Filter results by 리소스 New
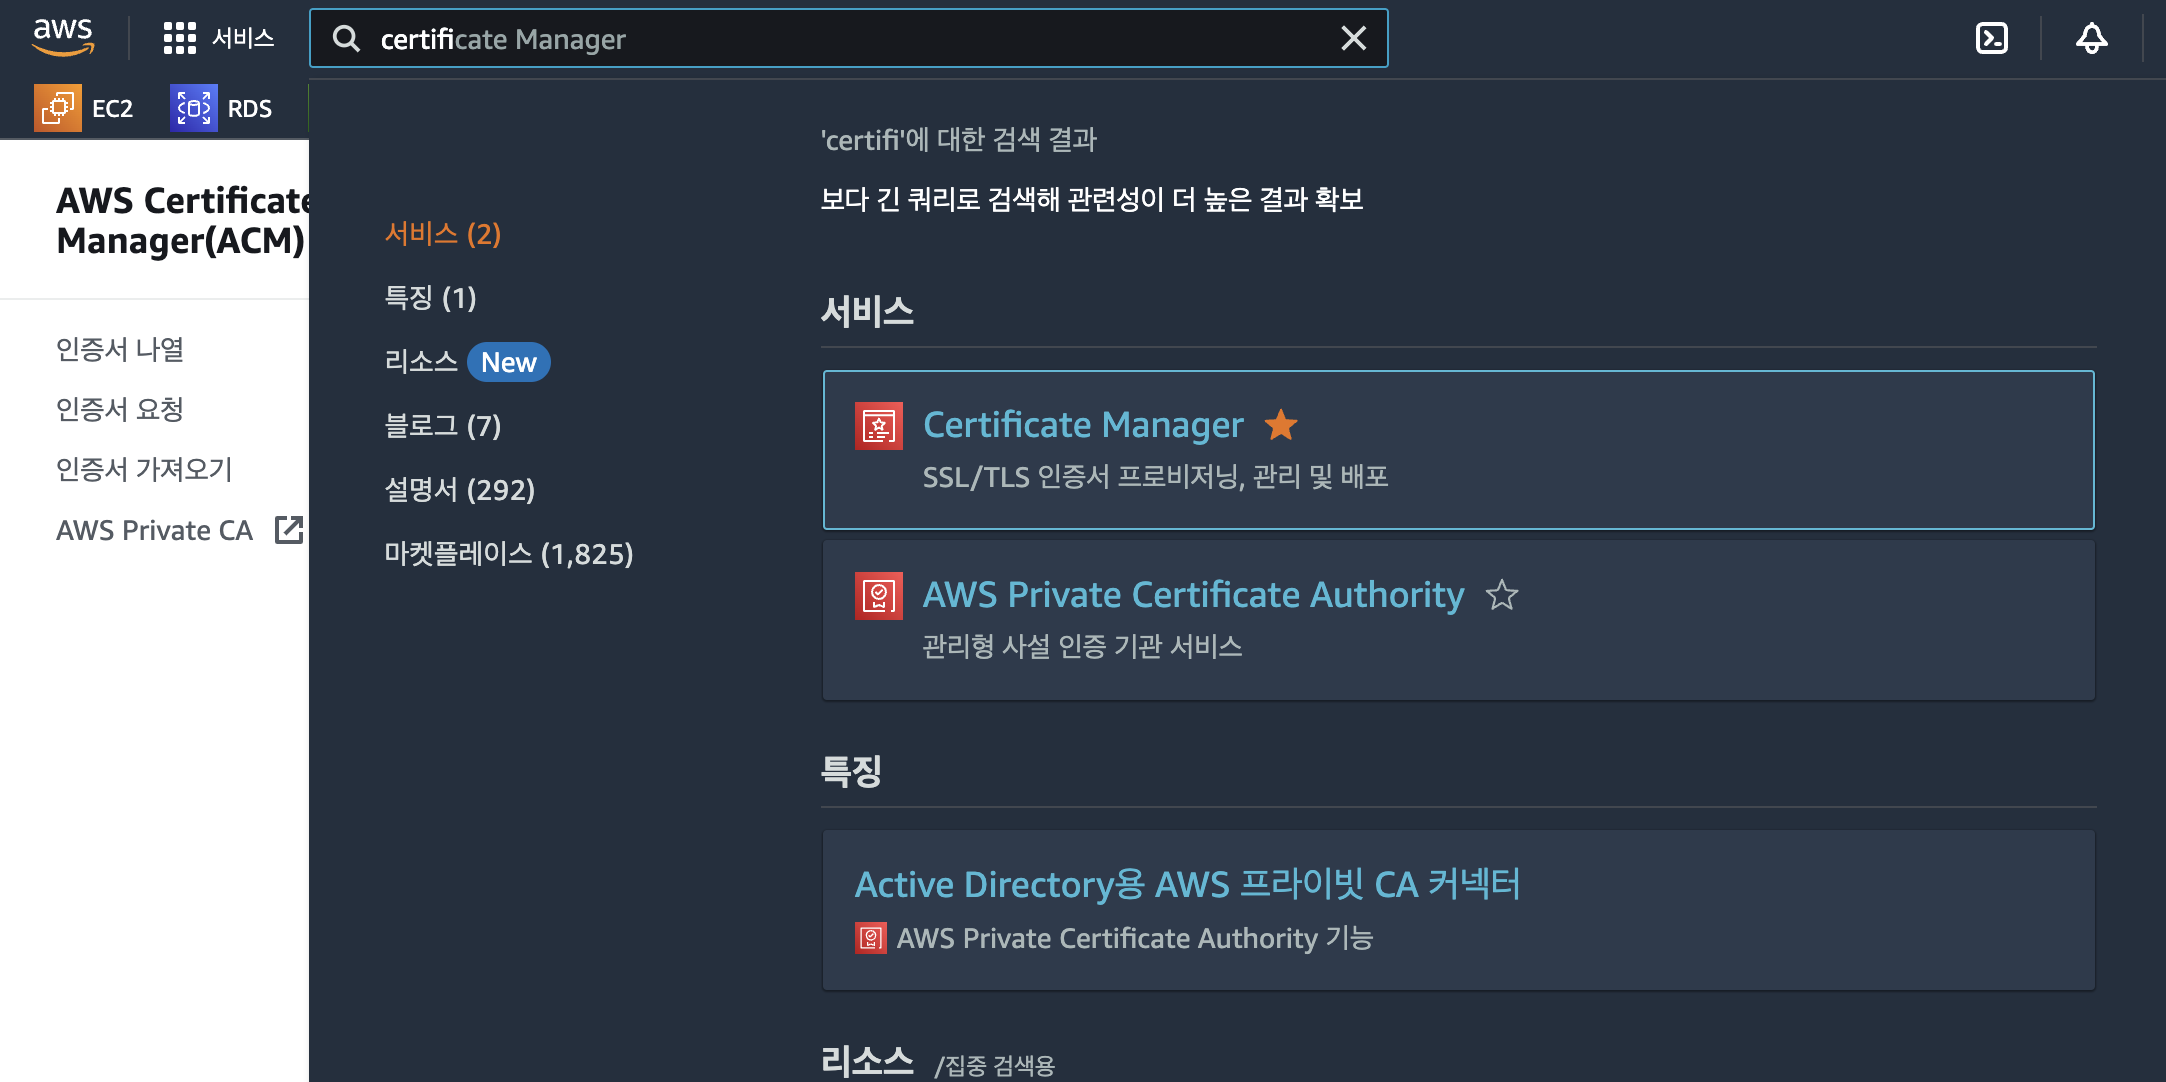This screenshot has width=2166, height=1082. (x=466, y=362)
